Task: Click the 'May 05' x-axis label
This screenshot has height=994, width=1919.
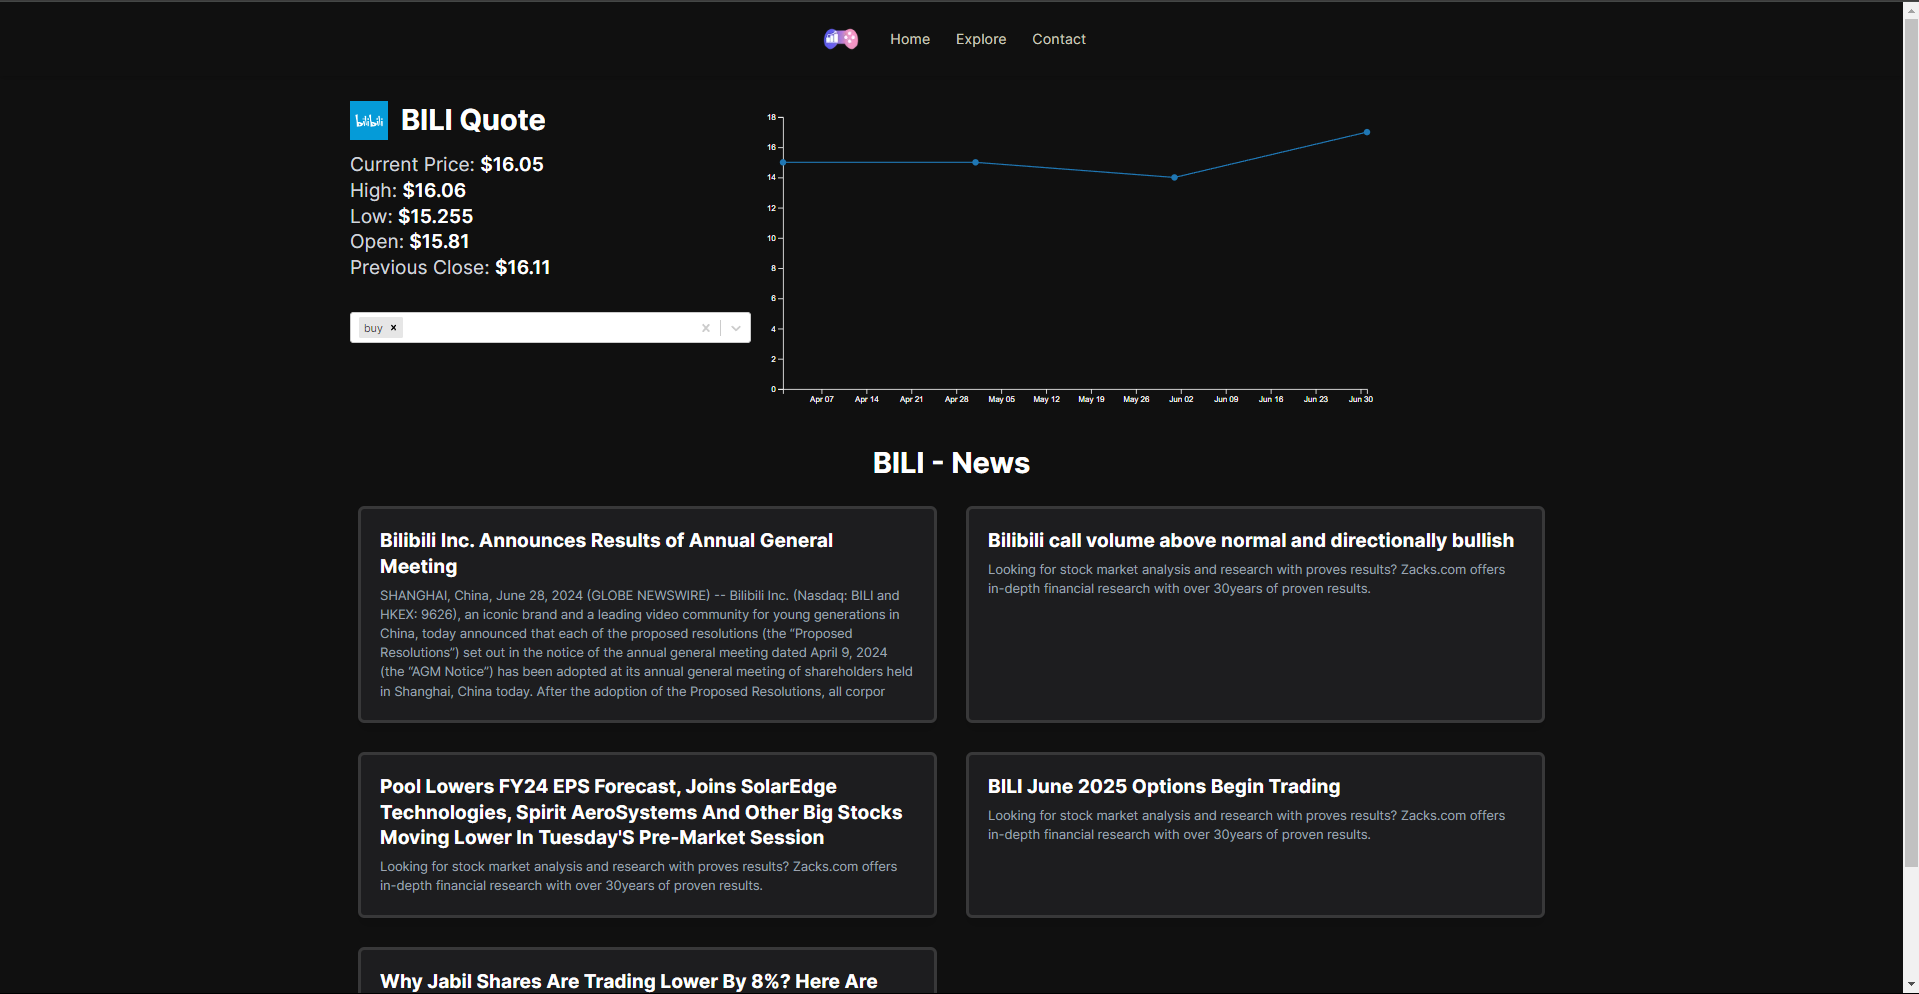Action: click(1001, 399)
